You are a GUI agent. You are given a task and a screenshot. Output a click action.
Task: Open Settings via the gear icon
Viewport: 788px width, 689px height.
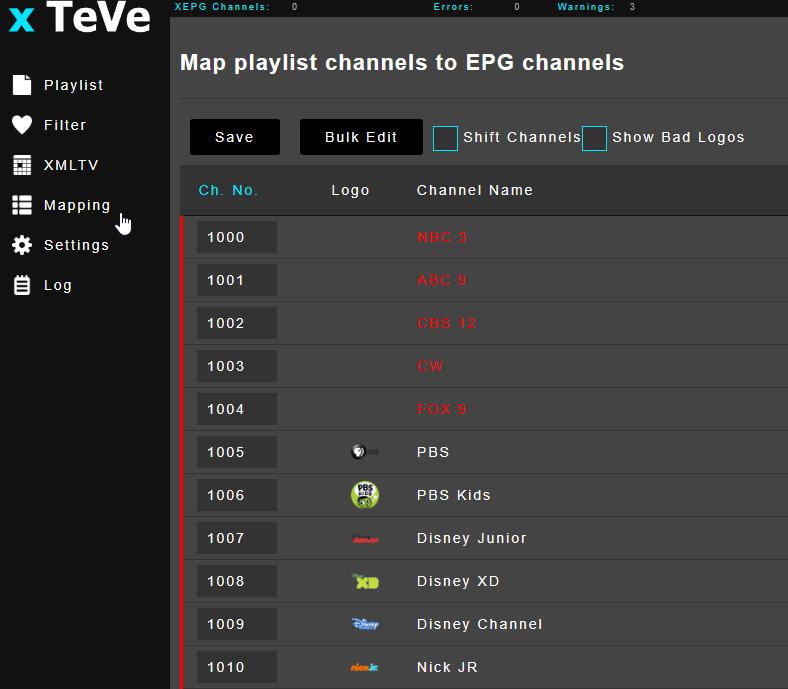[x=22, y=245]
